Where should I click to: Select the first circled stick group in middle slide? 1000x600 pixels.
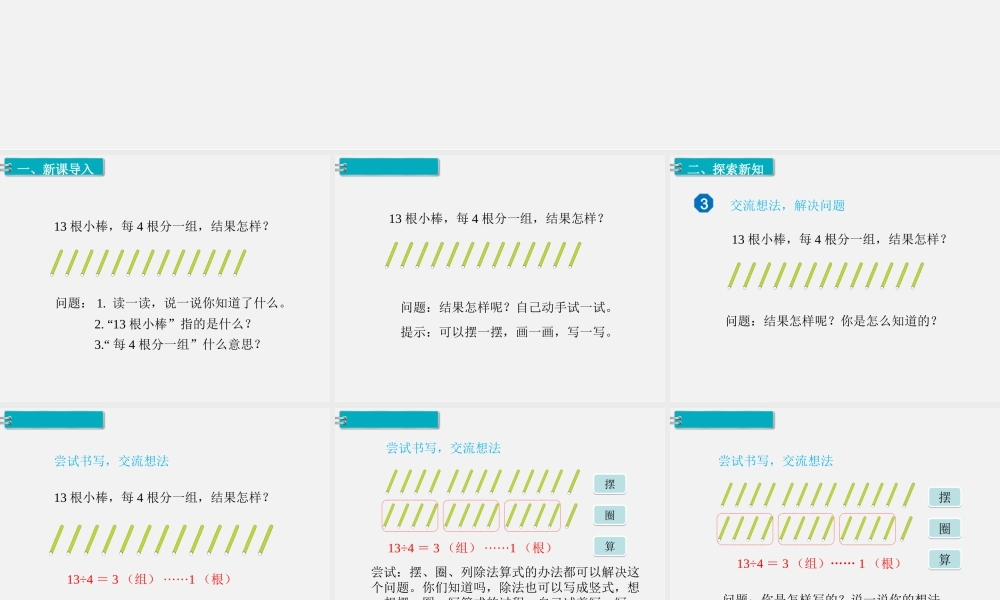410,515
